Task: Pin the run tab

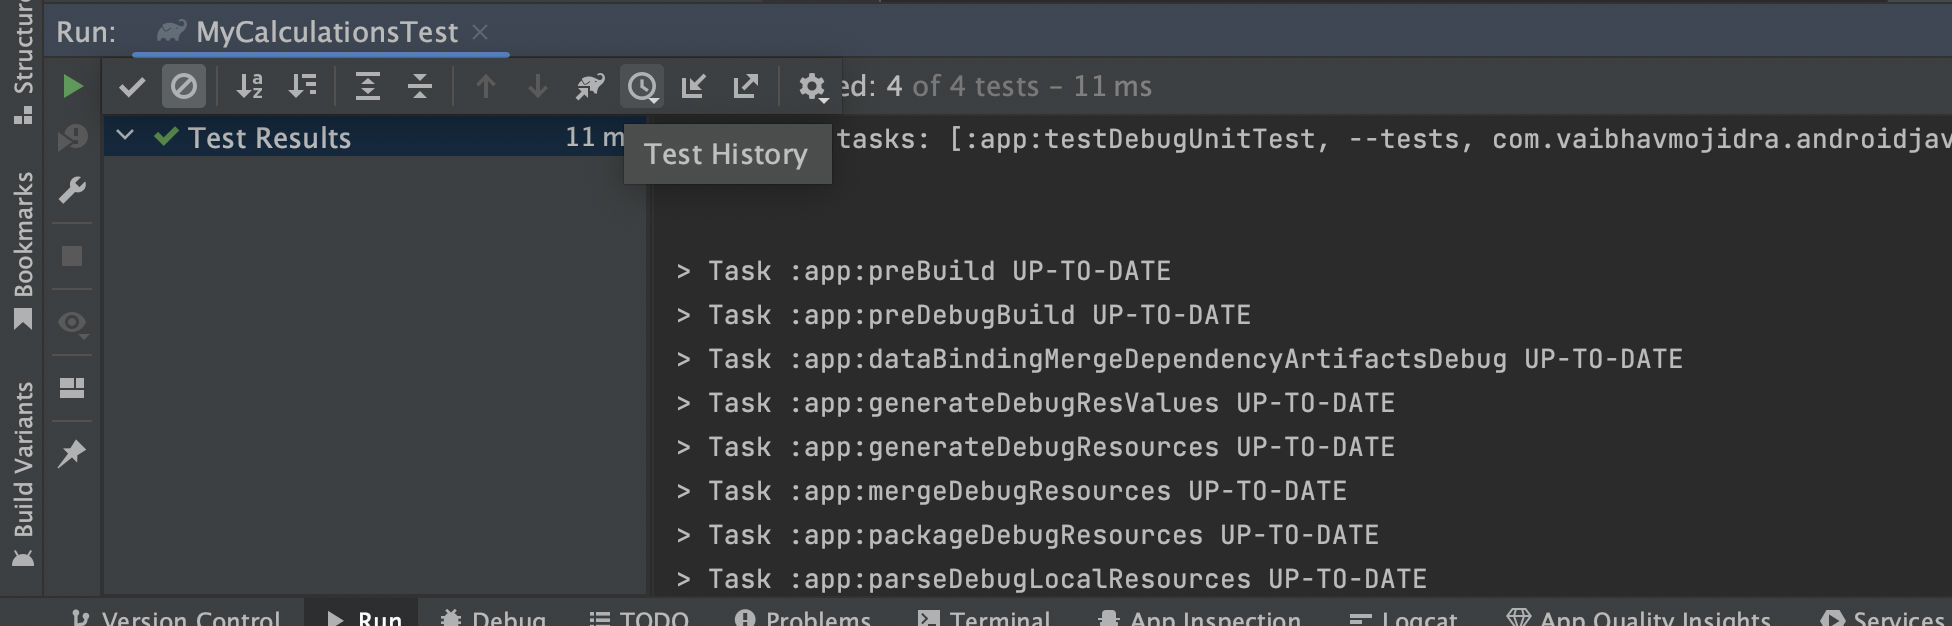Action: point(72,454)
